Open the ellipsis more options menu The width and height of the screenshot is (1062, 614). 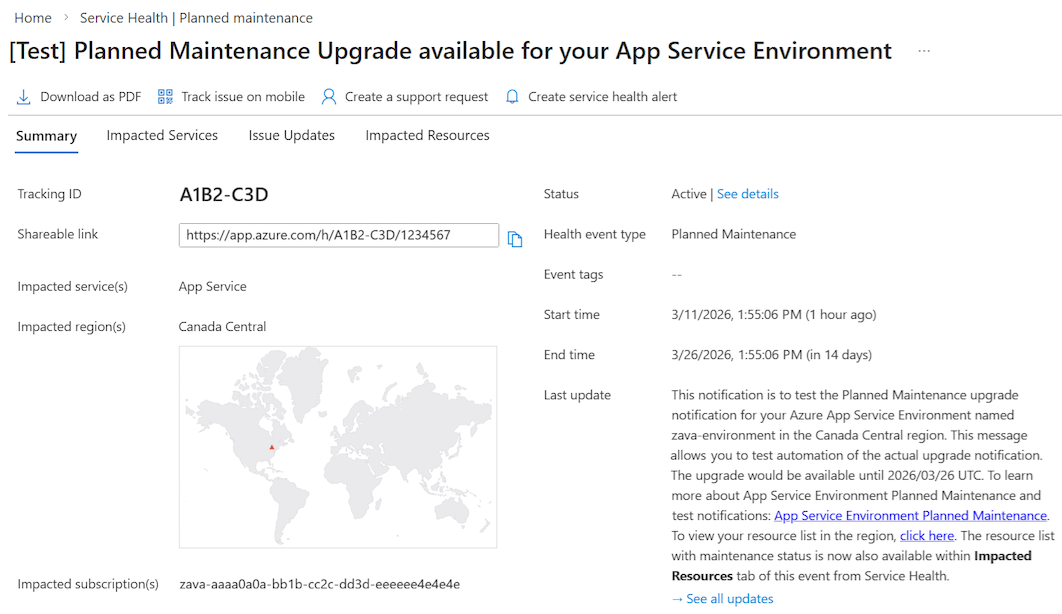click(924, 51)
